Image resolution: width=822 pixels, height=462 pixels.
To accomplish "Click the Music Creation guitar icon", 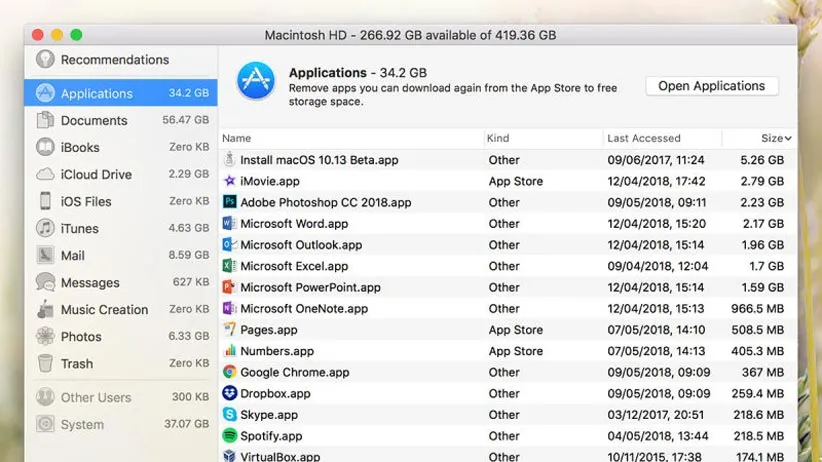I will (45, 309).
